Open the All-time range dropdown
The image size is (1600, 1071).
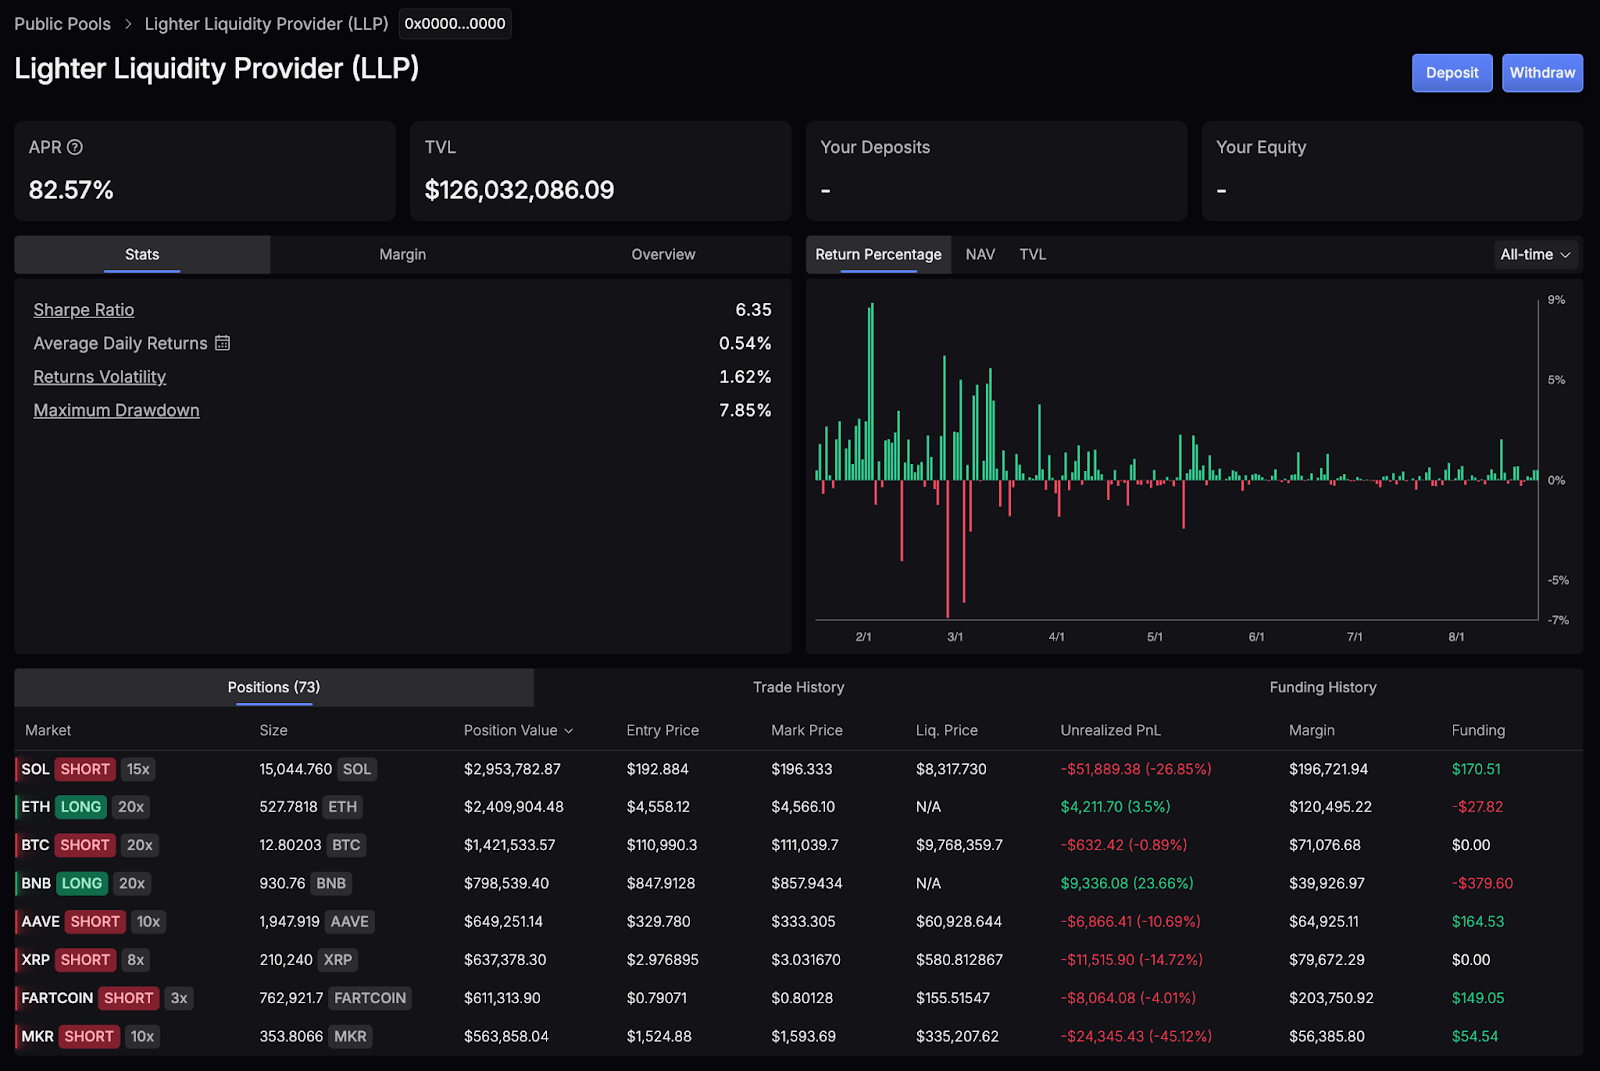pos(1535,255)
